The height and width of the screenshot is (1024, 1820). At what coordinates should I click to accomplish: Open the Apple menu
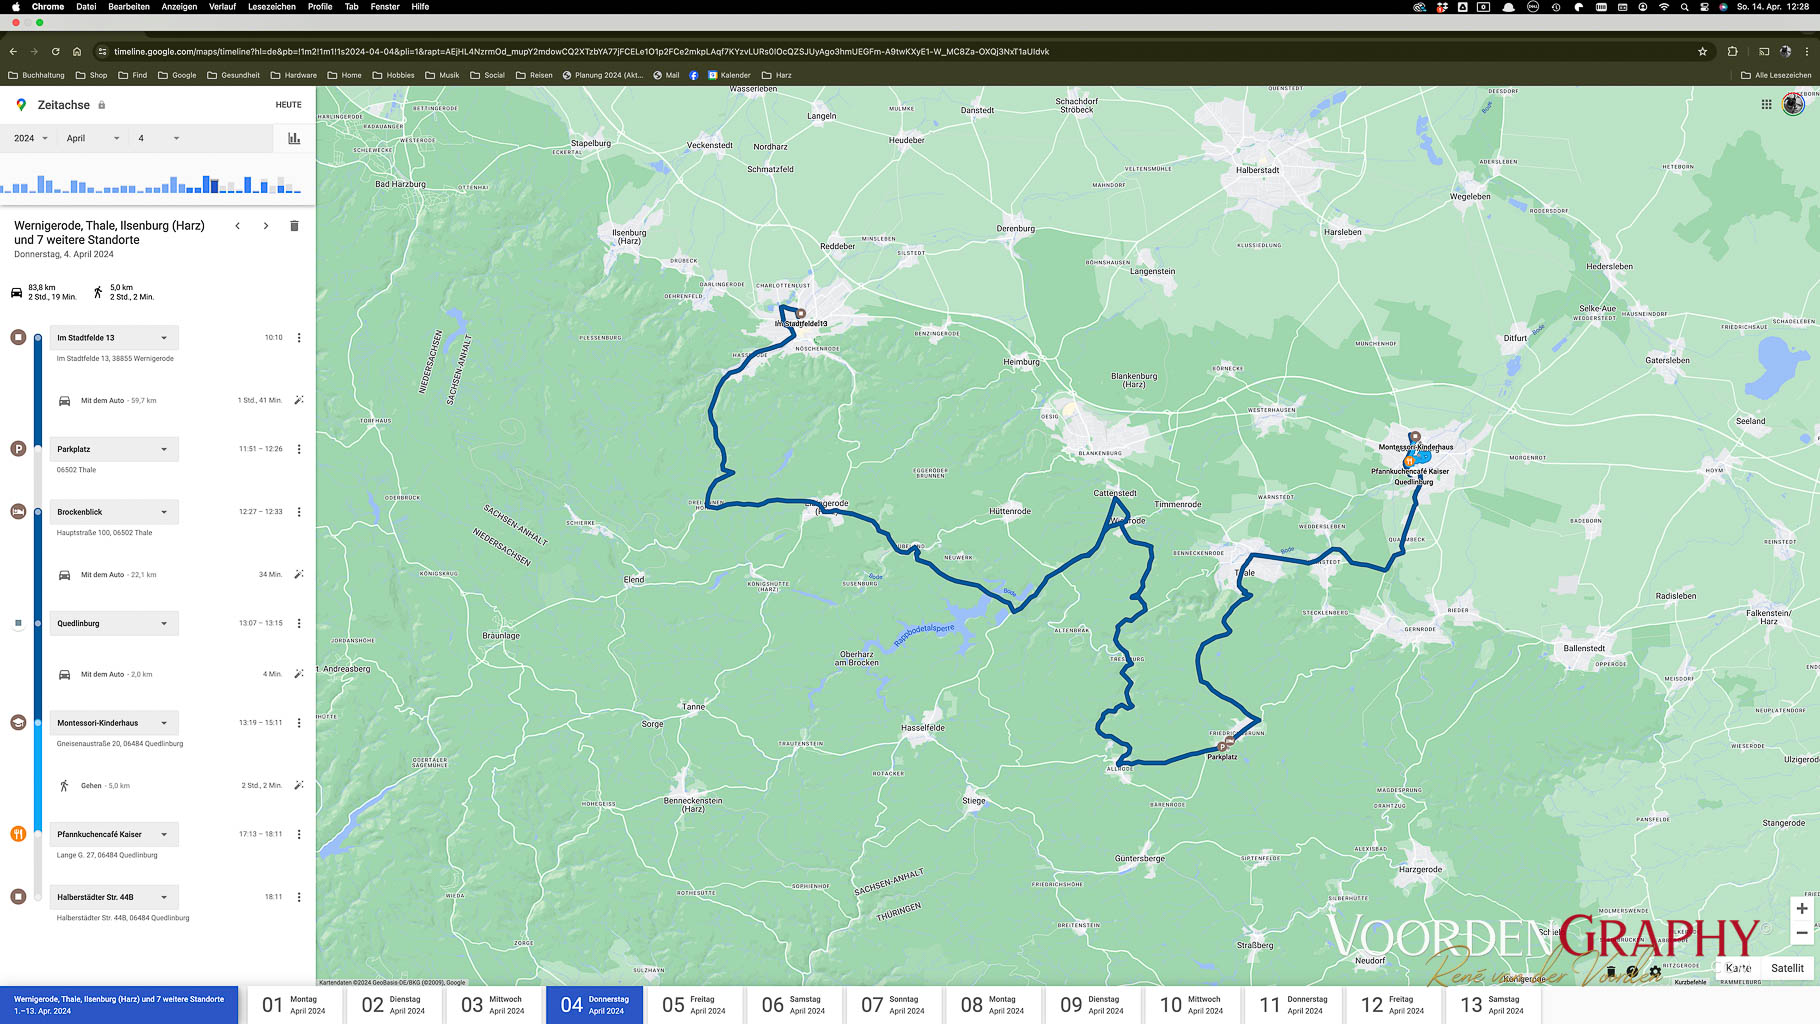coord(16,7)
